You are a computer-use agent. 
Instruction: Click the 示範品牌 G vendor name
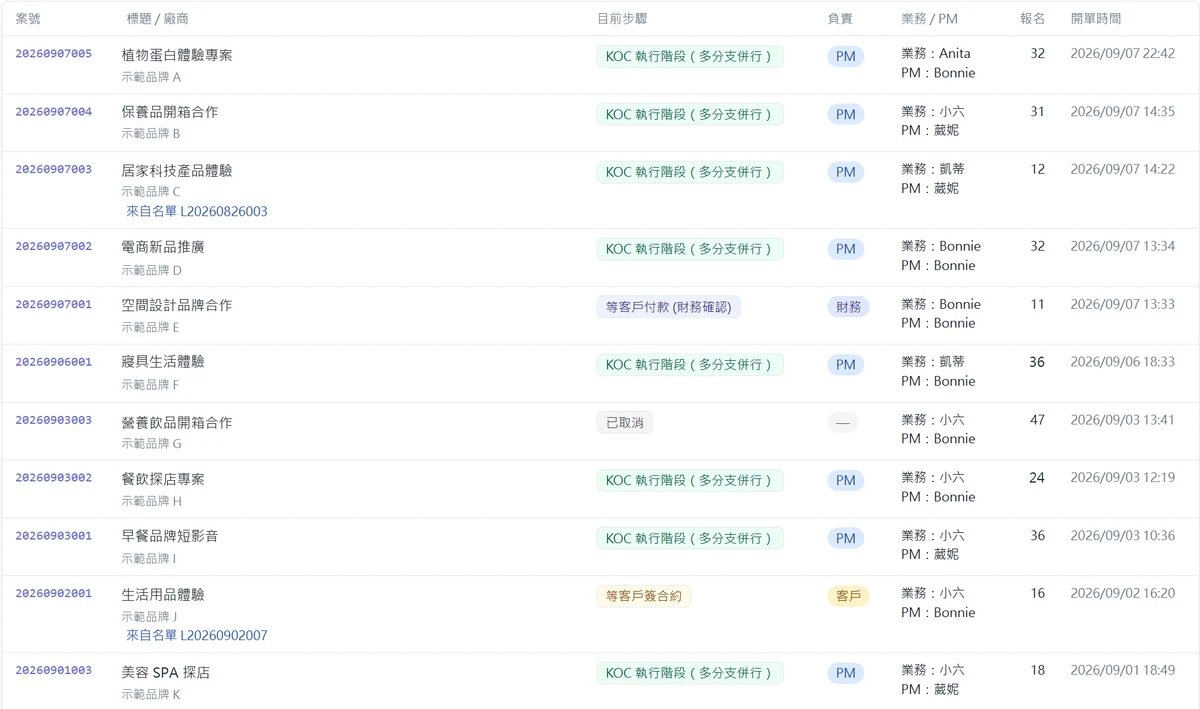pos(152,444)
